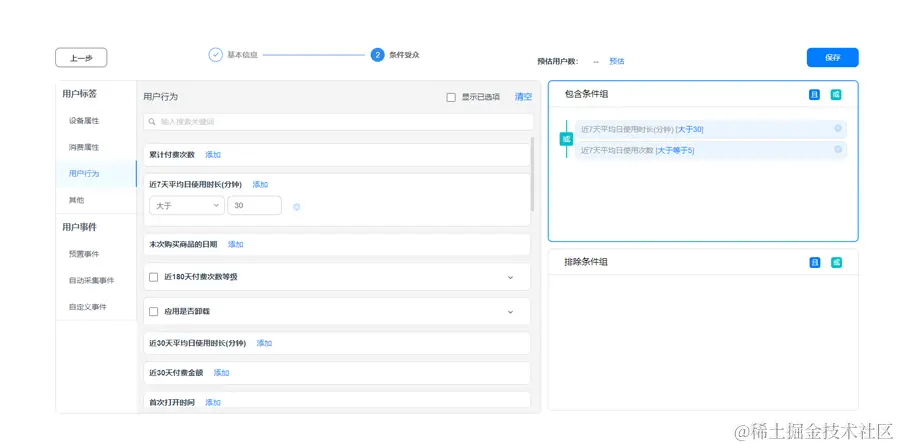Check the 近180天付费次数等级 checkbox
The height and width of the screenshot is (448, 900).
(153, 277)
